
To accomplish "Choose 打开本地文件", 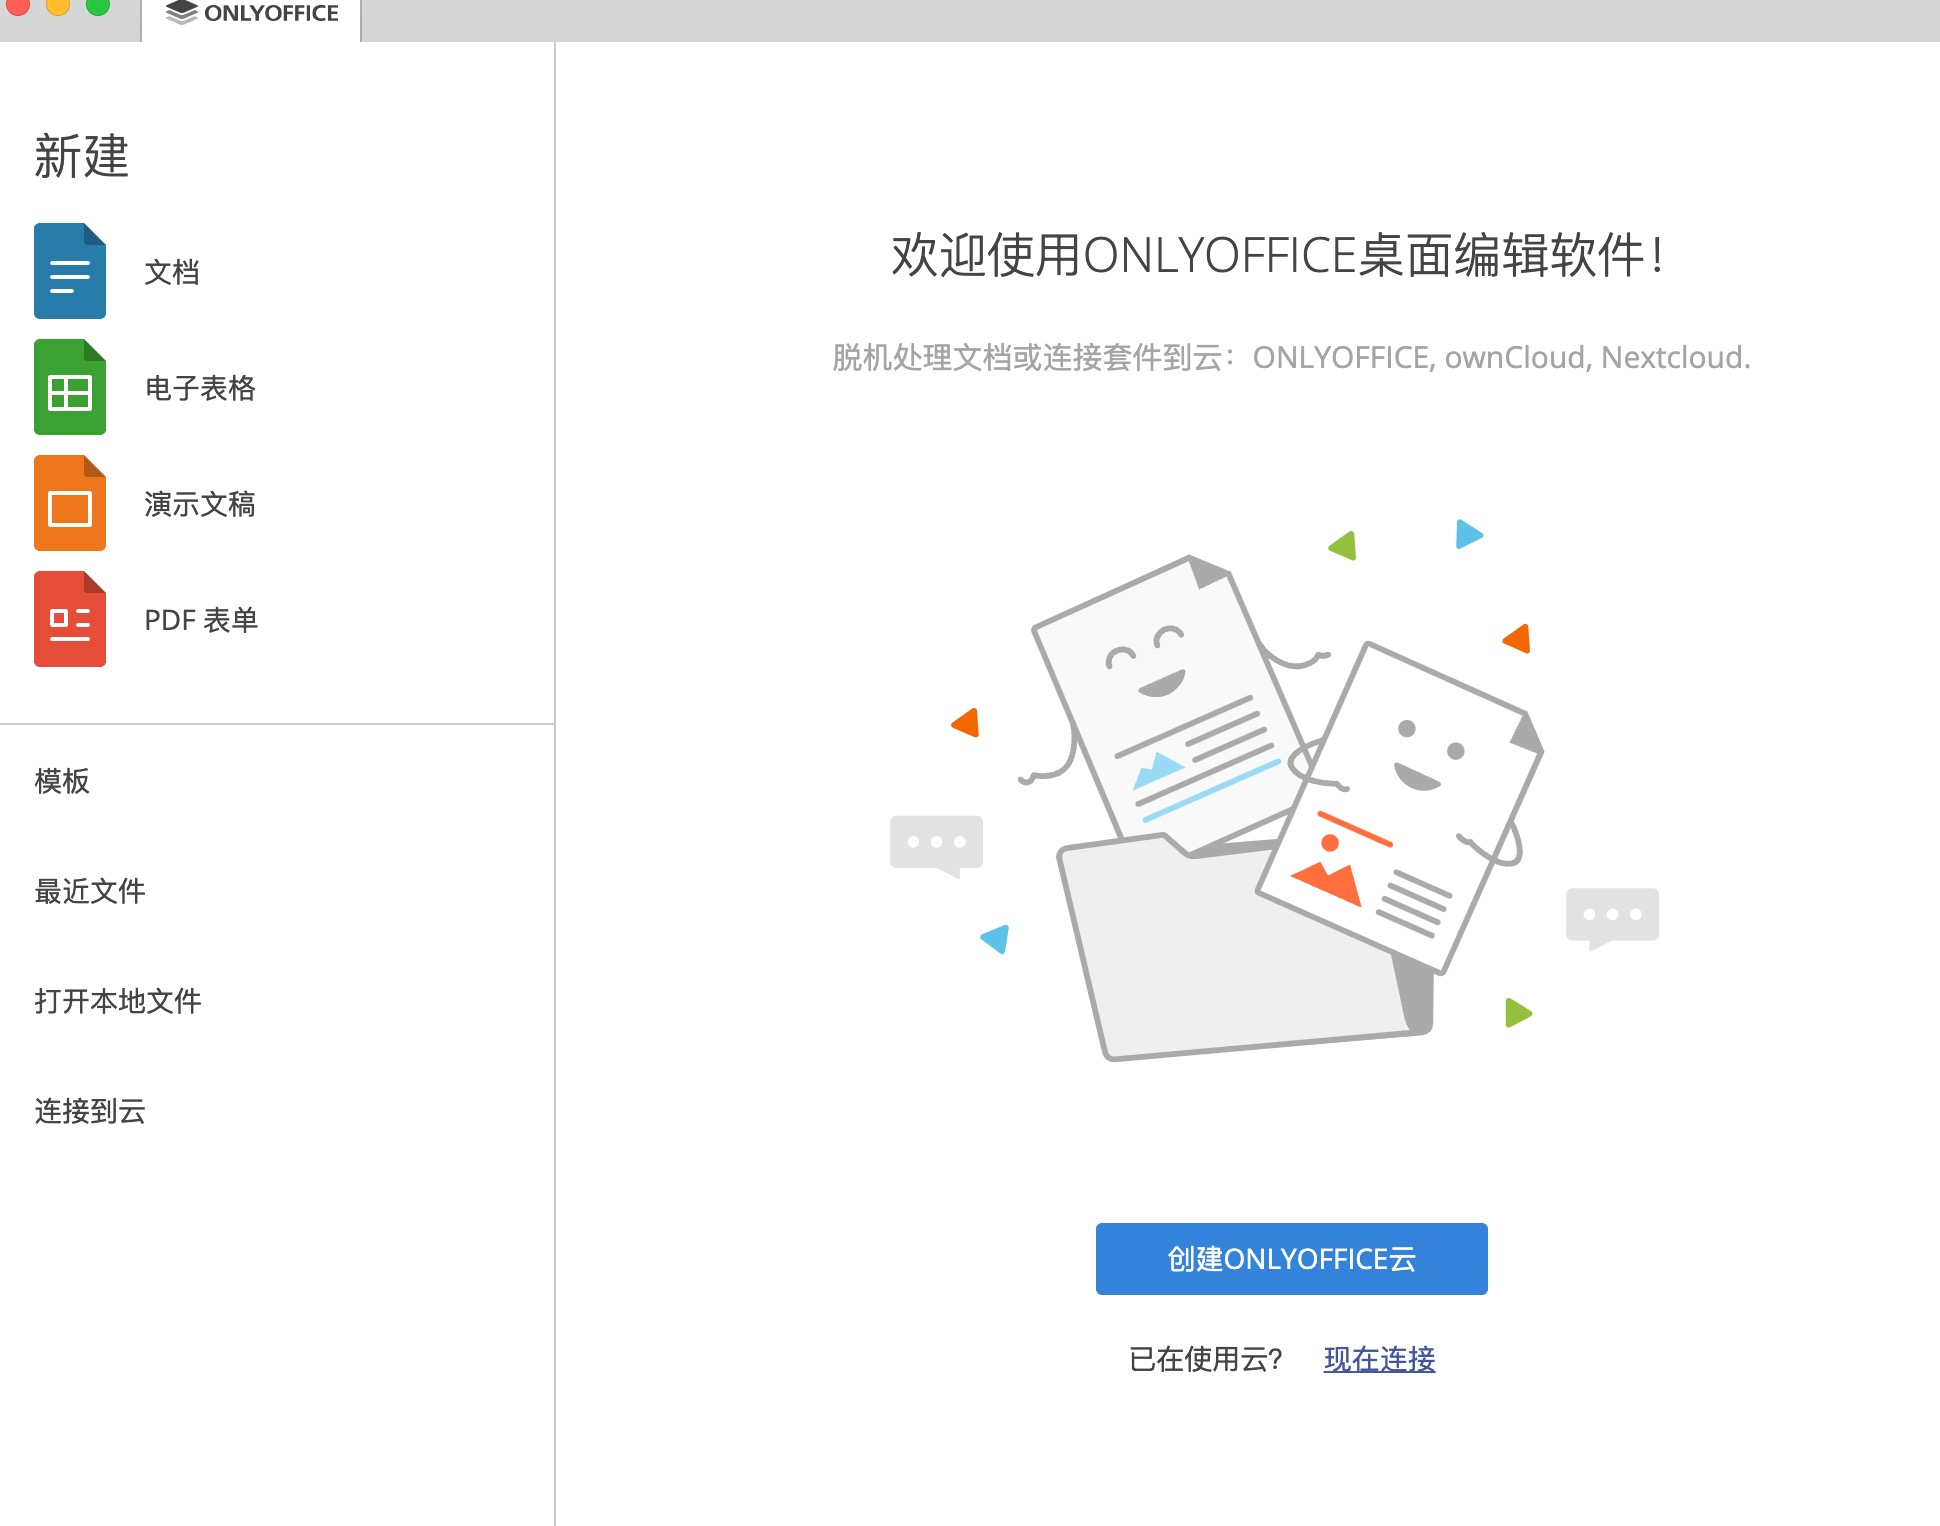I will click(118, 1001).
